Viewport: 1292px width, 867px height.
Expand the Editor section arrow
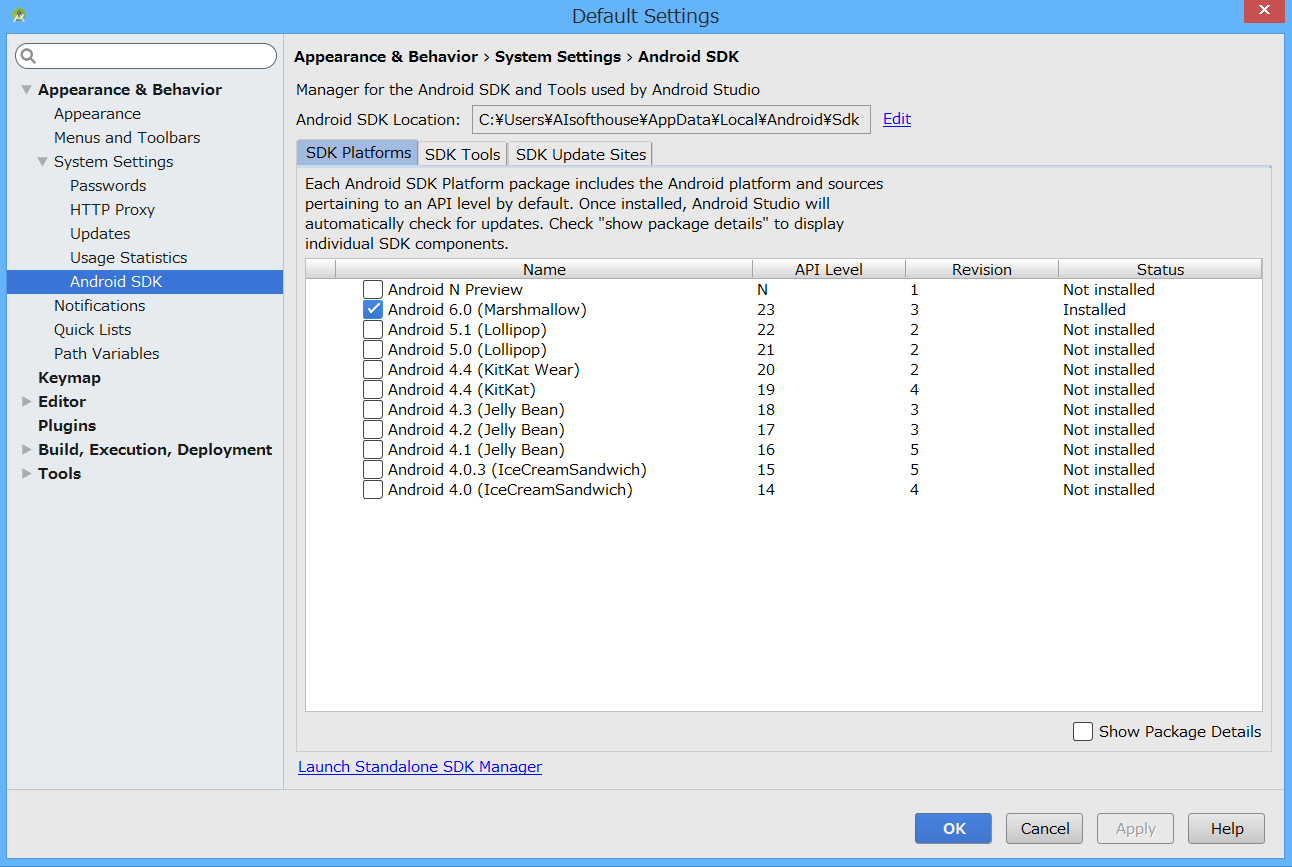click(27, 402)
